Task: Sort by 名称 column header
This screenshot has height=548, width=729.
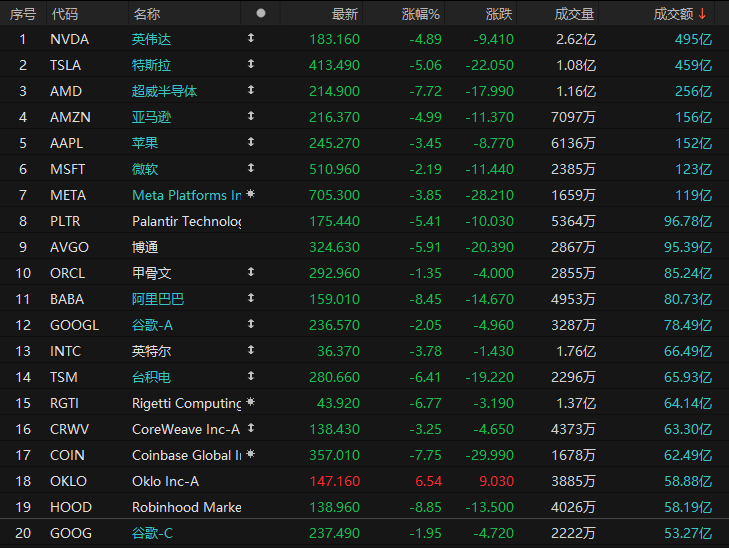Action: click(x=147, y=14)
